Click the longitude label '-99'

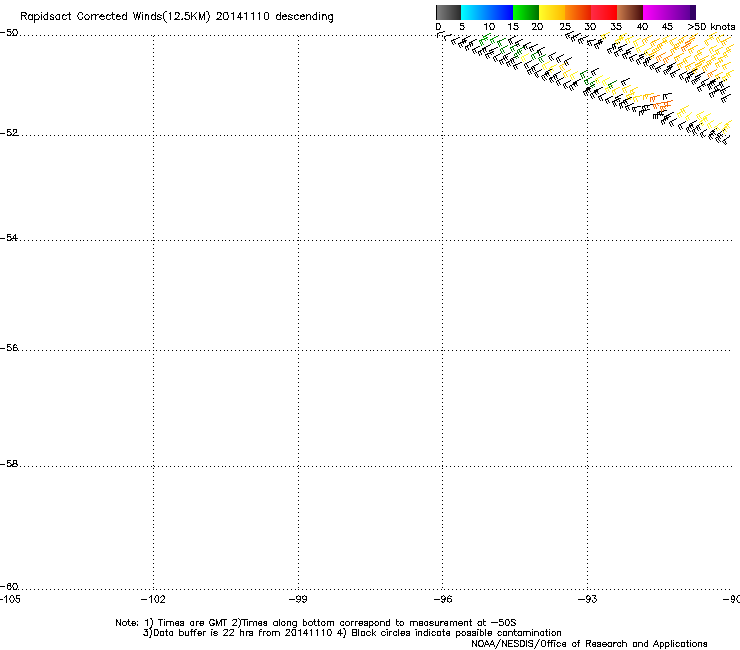pos(298,599)
